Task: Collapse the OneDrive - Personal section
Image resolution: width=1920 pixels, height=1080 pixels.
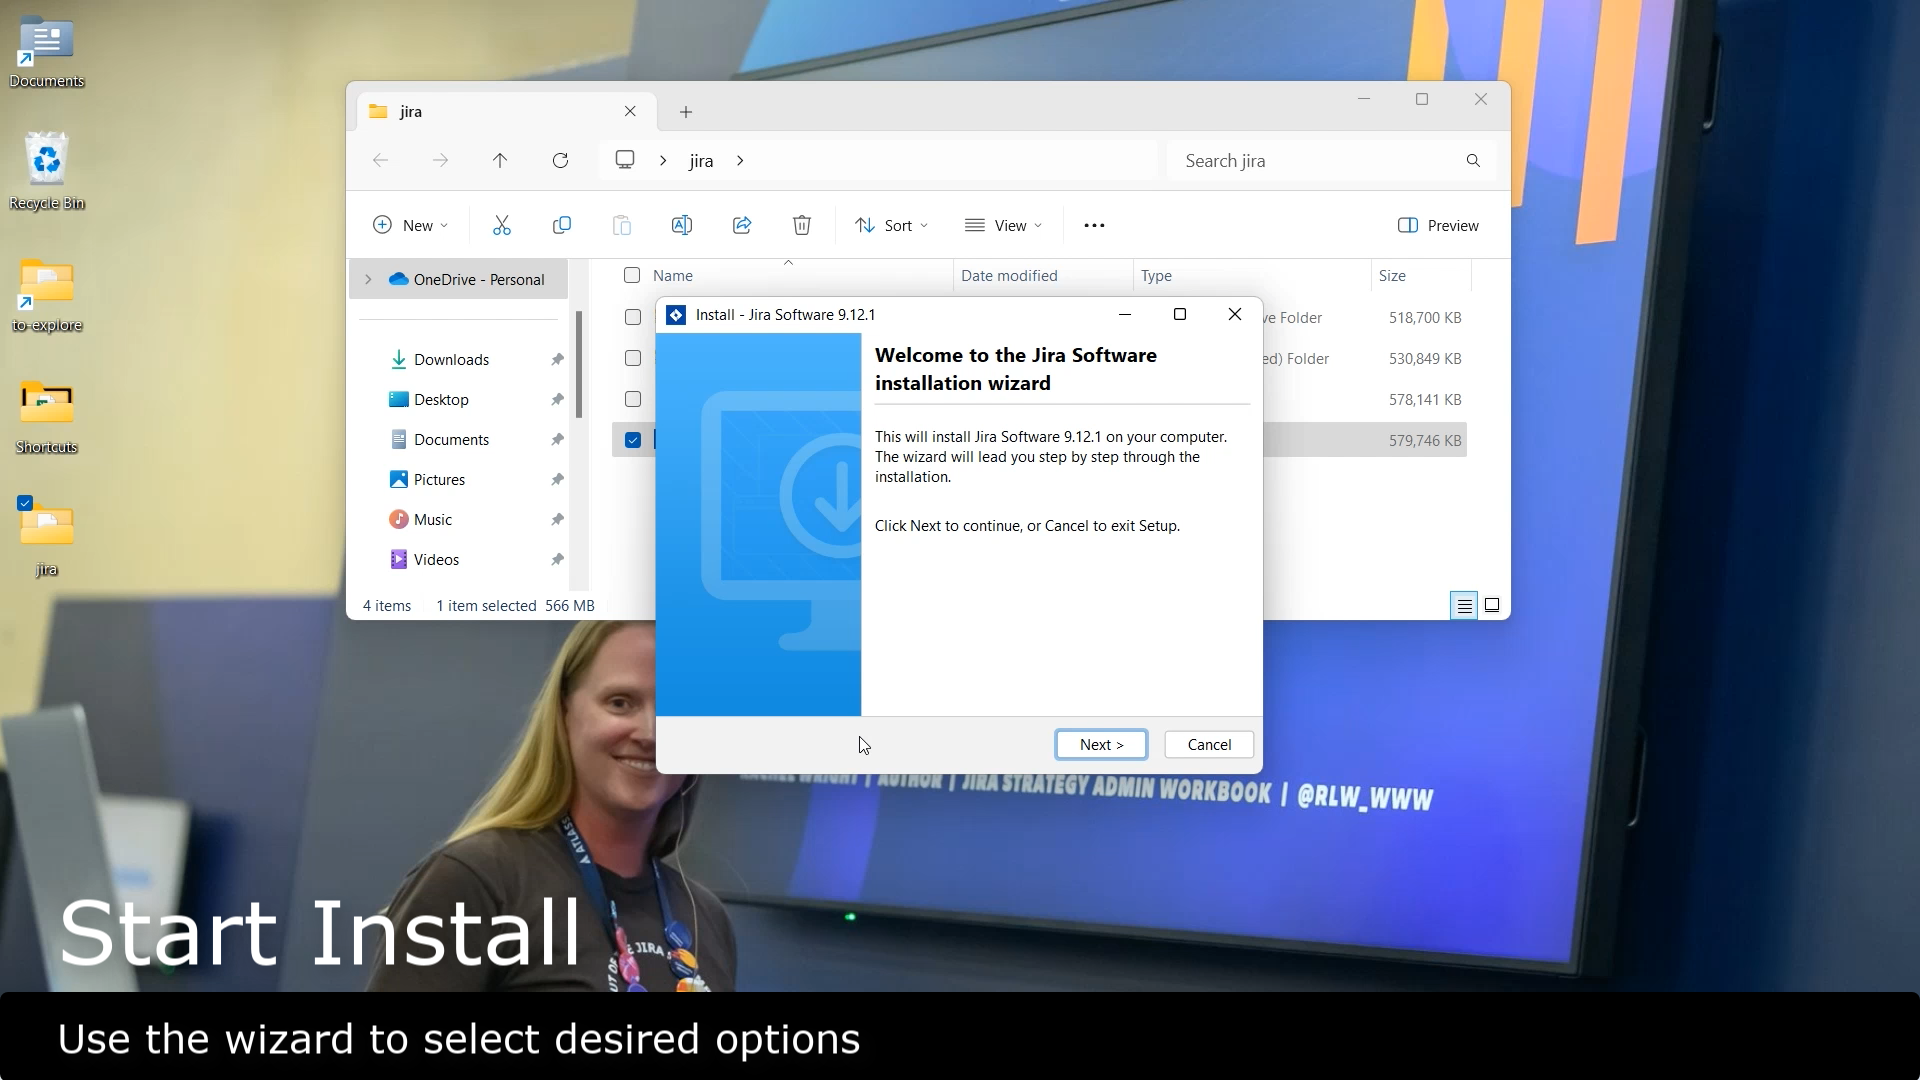Action: coord(367,279)
